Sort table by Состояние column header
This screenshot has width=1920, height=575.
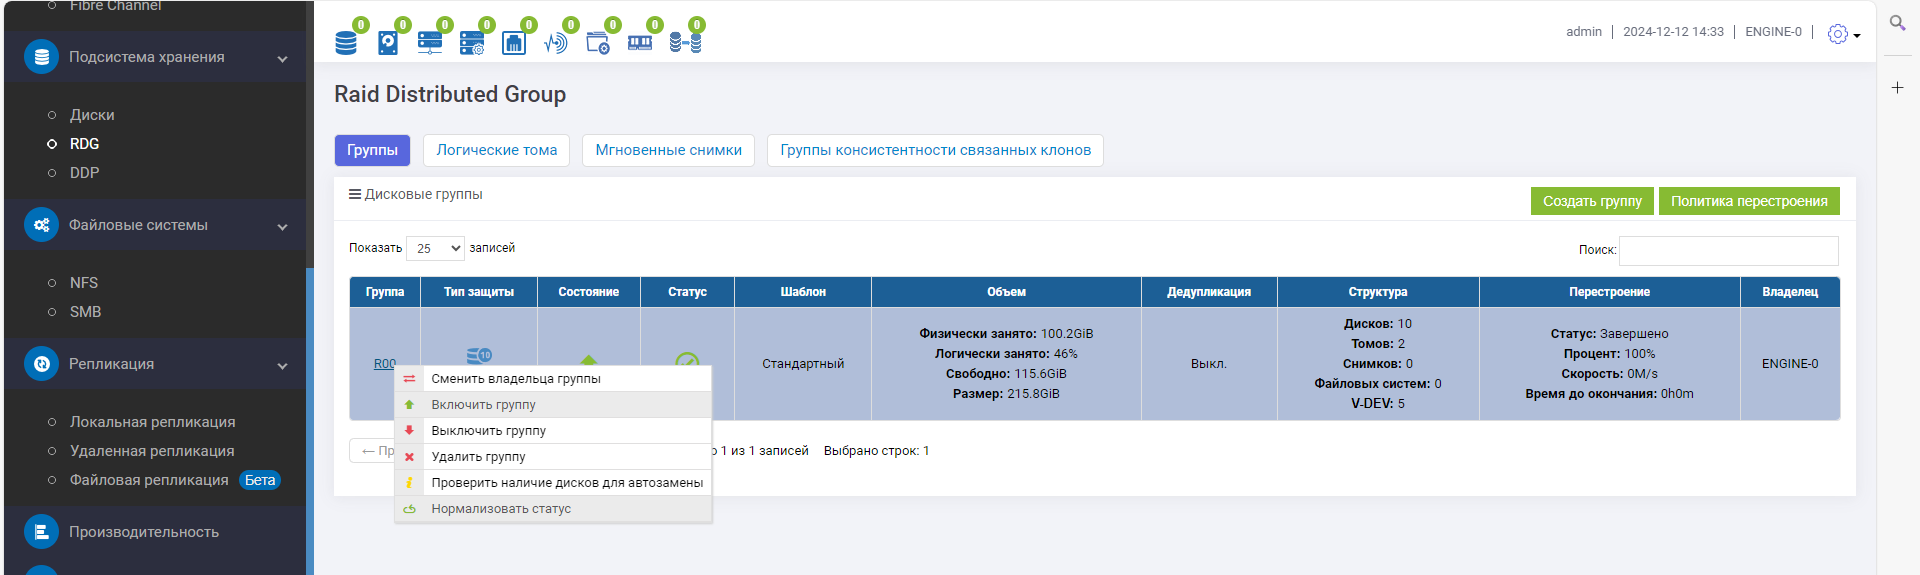[x=589, y=292]
